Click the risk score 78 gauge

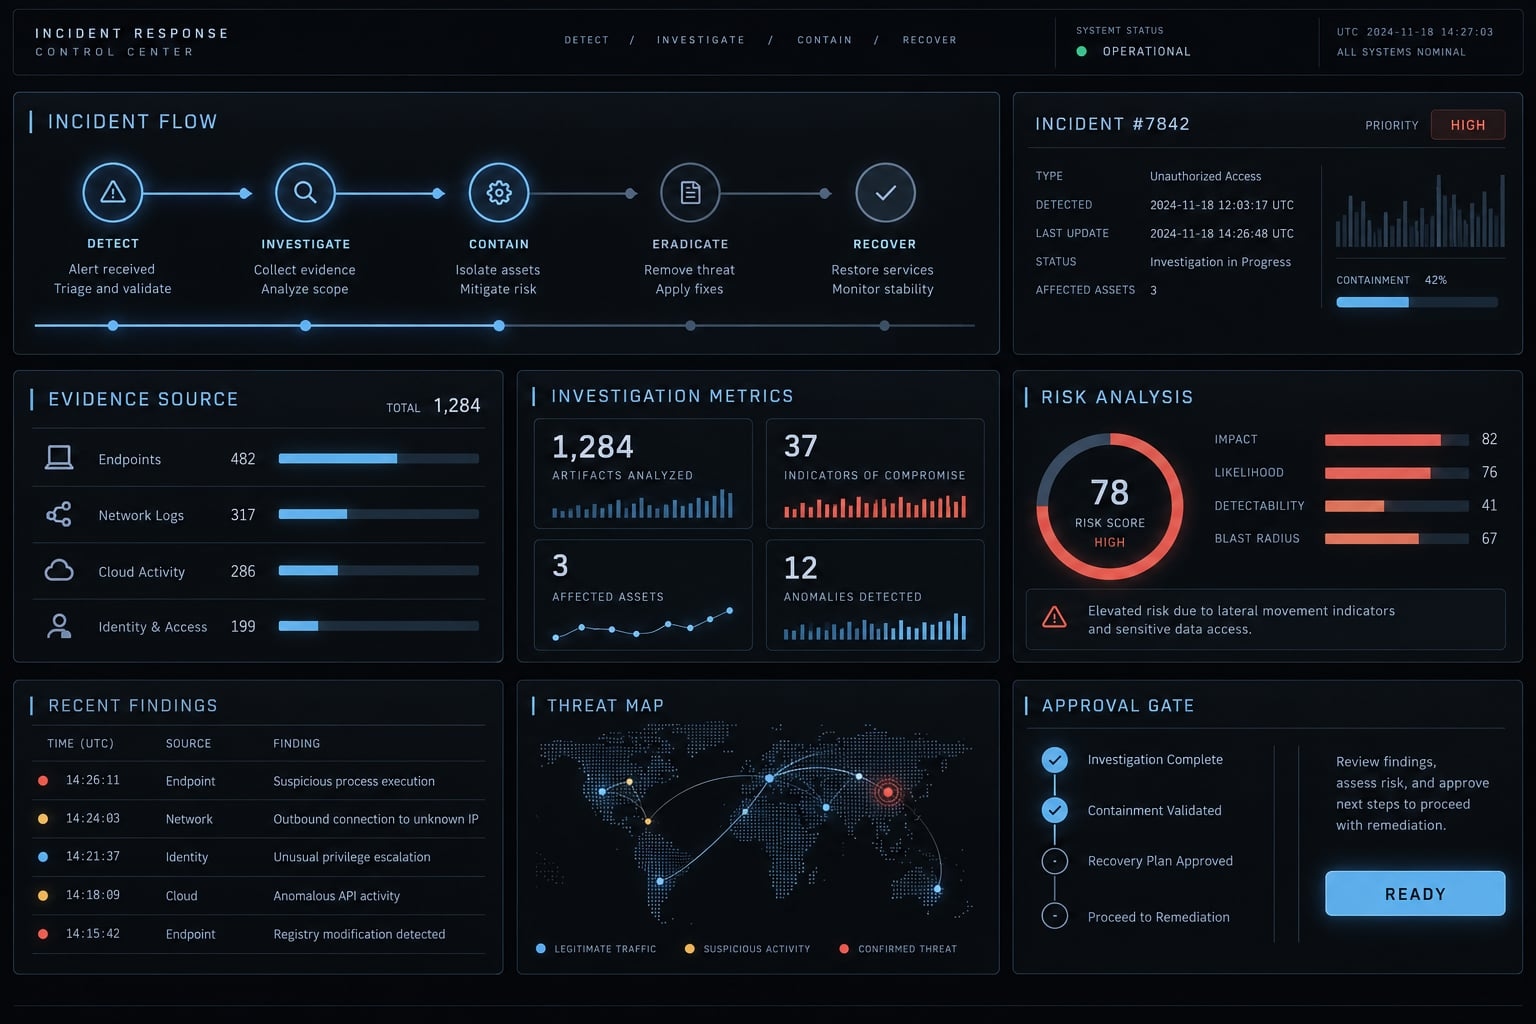(x=1109, y=506)
